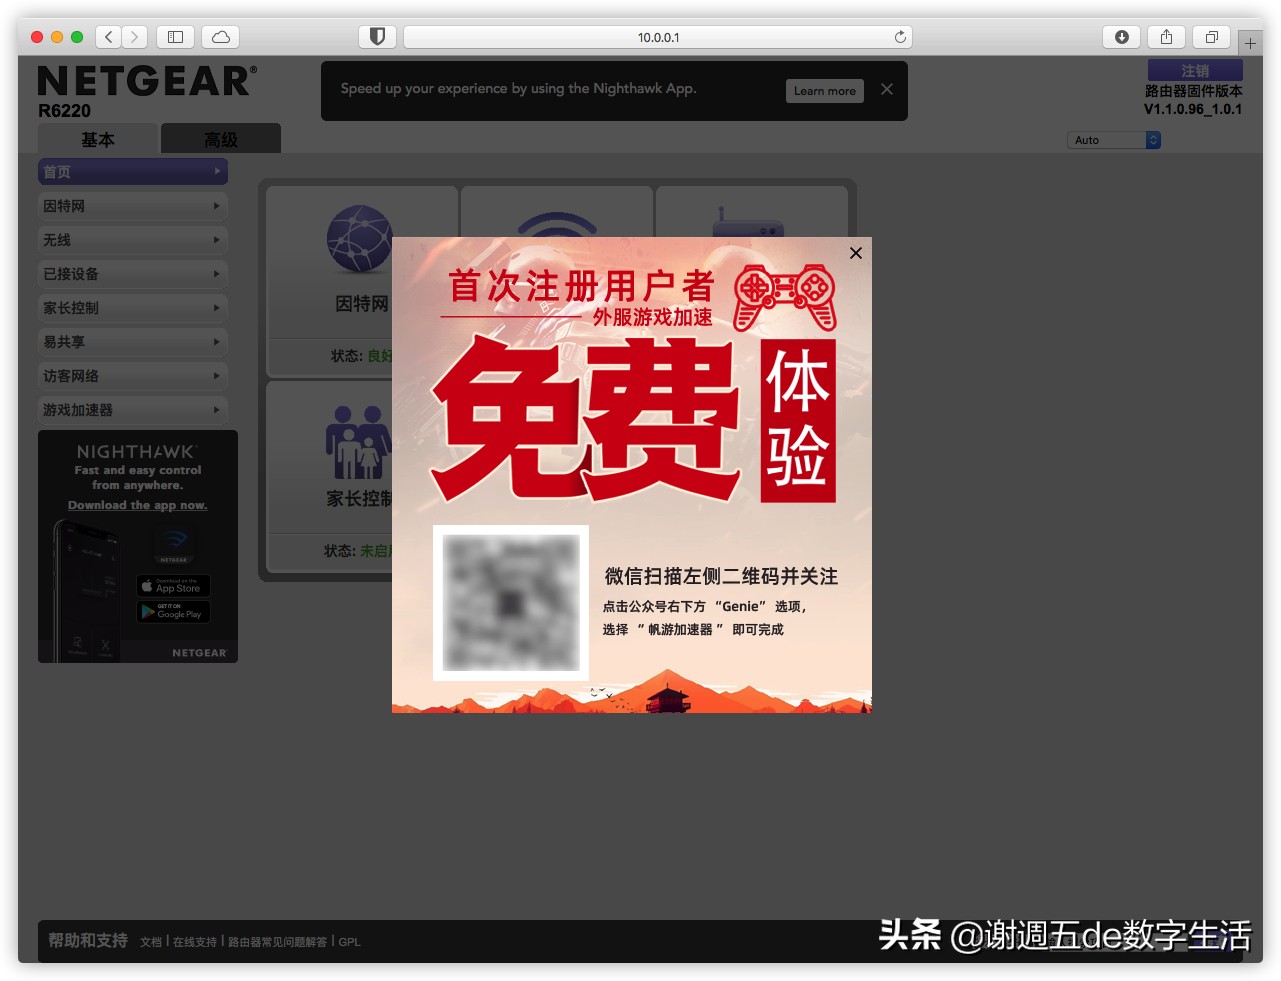Image resolution: width=1281 pixels, height=981 pixels.
Task: Click the iCloud tabs icon in toolbar
Action: pos(219,36)
